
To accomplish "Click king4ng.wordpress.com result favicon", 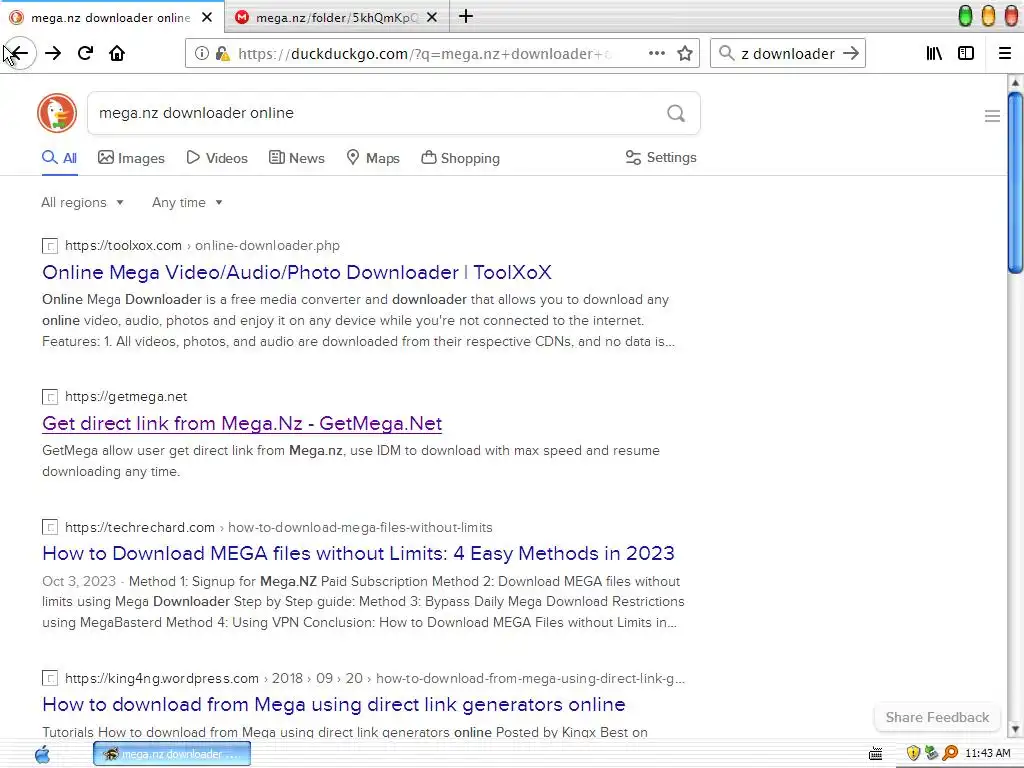I will [50, 679].
